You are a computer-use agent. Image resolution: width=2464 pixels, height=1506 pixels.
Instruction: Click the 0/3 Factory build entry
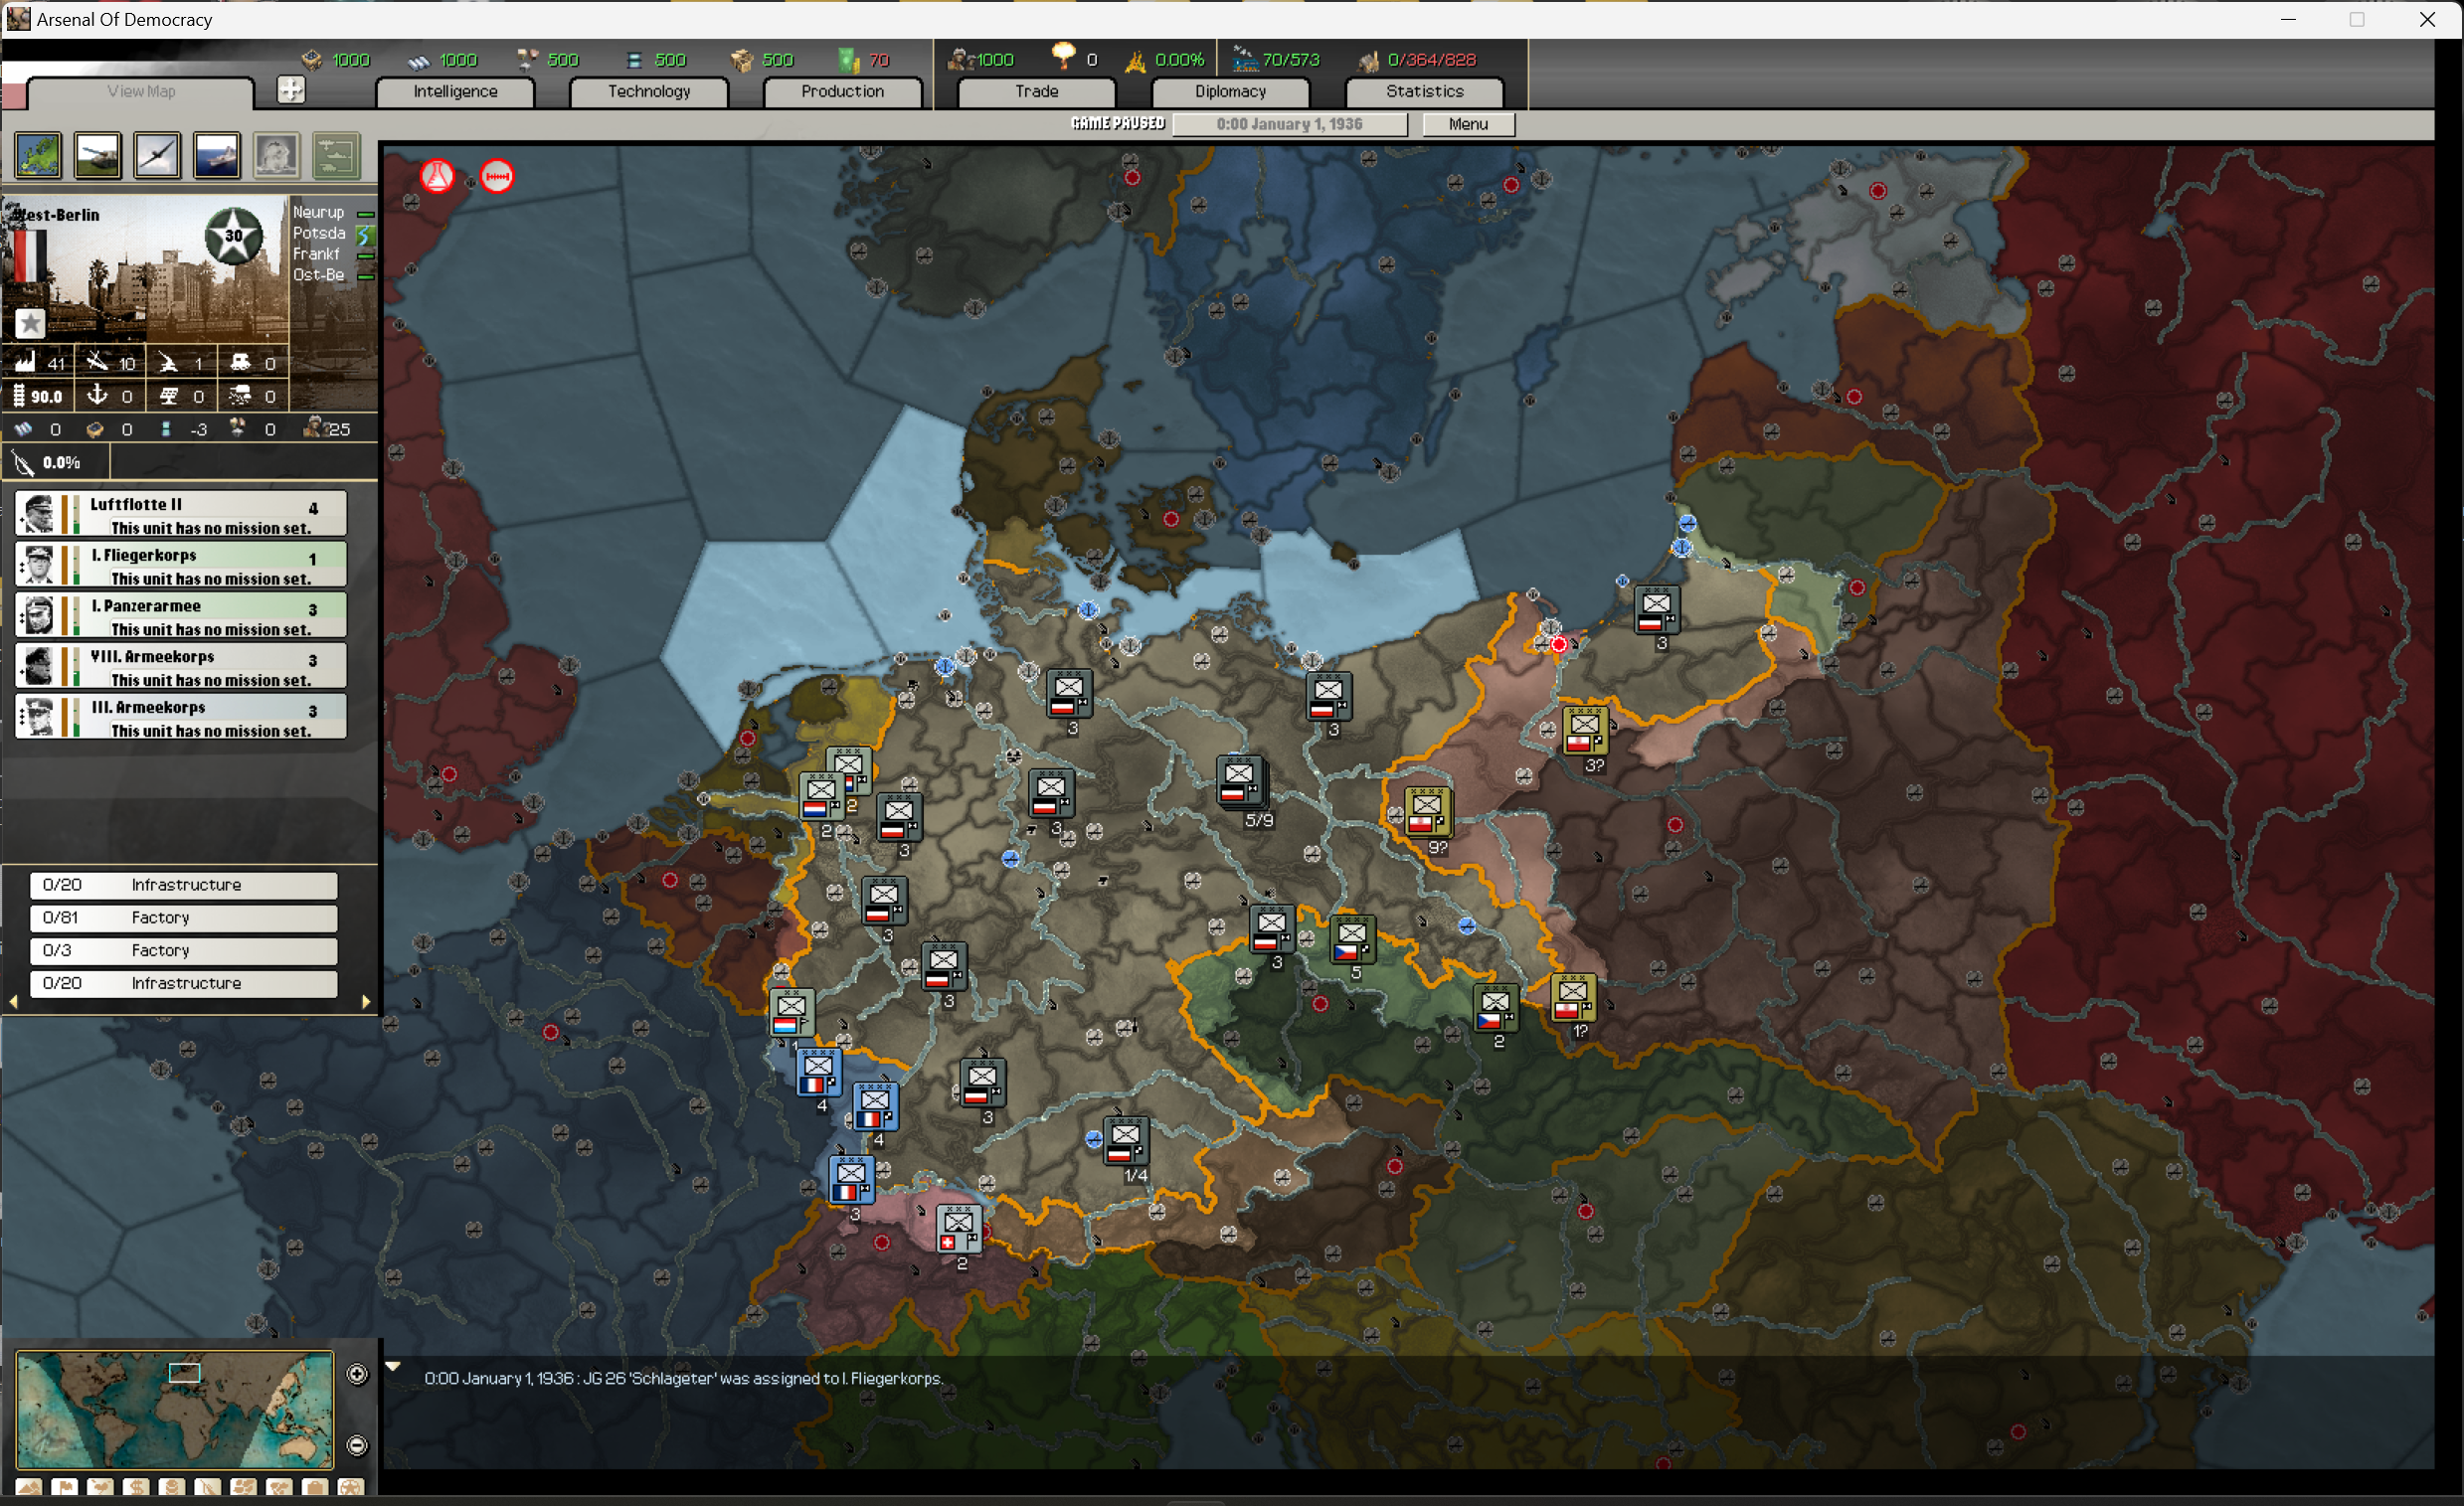(x=184, y=951)
